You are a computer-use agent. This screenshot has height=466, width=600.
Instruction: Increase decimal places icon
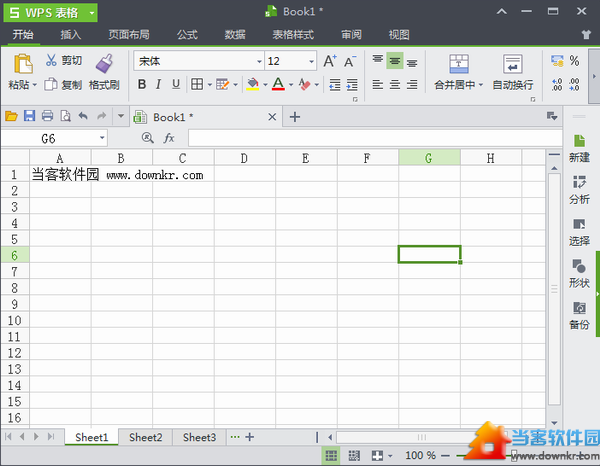pos(557,85)
